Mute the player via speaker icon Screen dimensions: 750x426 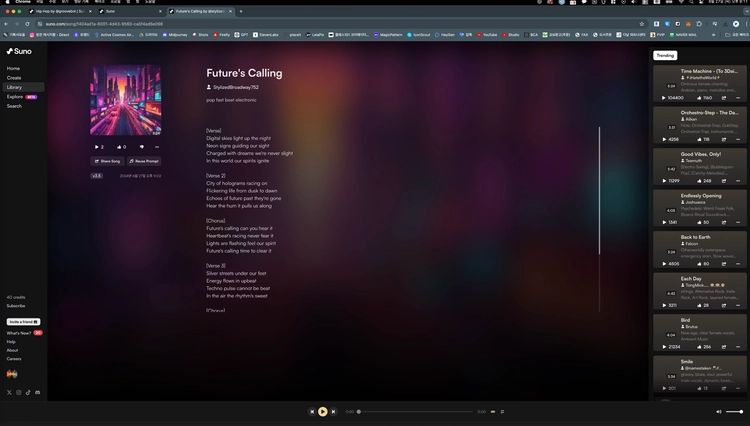[x=718, y=412]
